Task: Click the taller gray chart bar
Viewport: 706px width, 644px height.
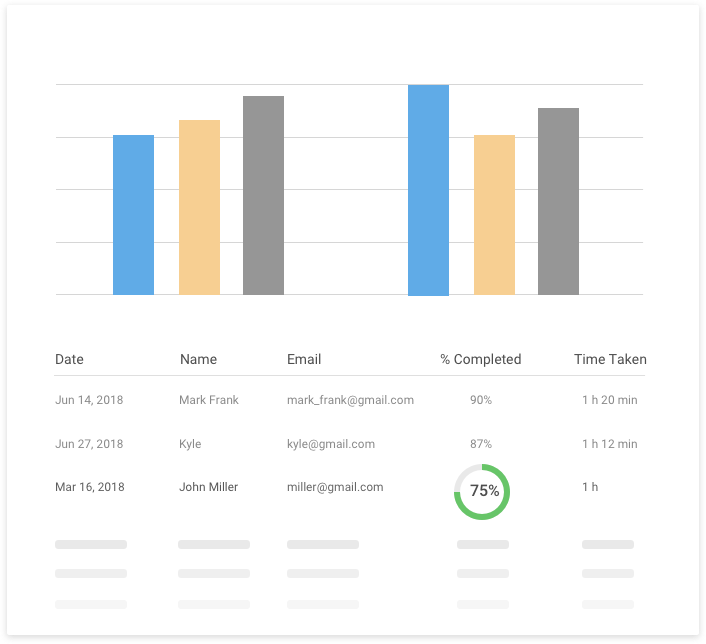Action: click(263, 195)
